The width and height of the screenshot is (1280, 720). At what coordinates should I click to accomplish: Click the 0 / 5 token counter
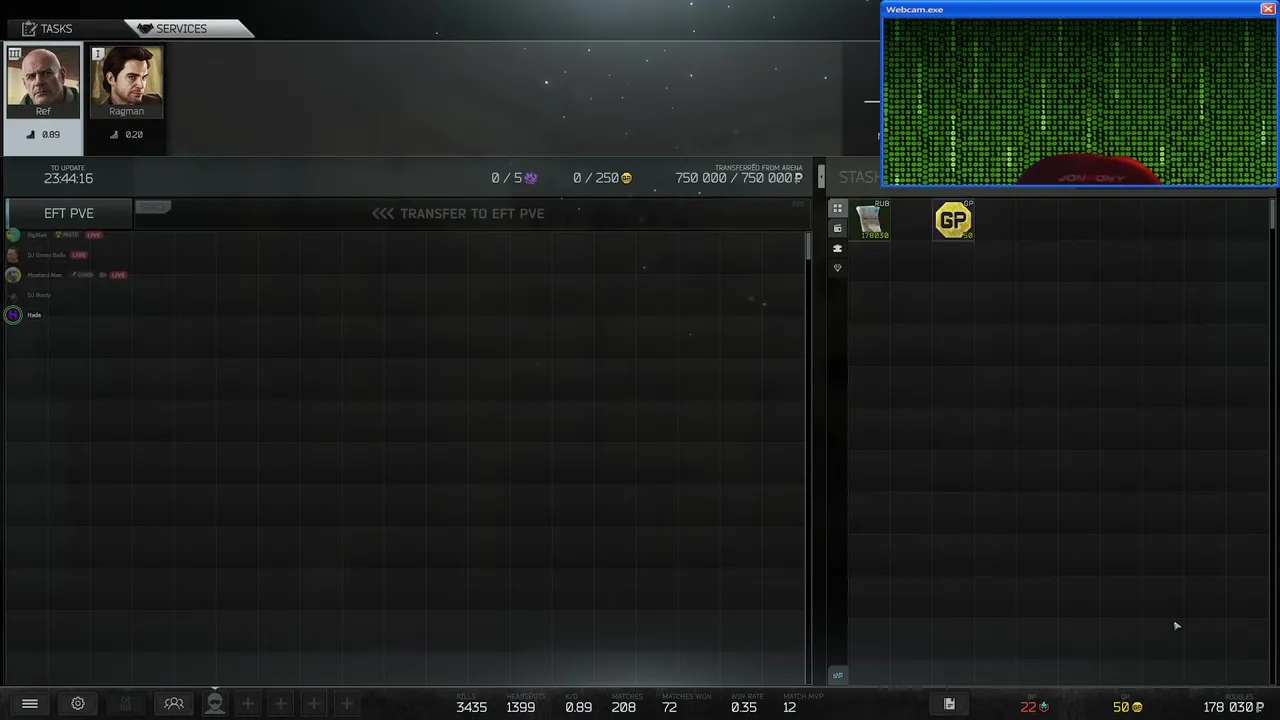pyautogui.click(x=514, y=178)
